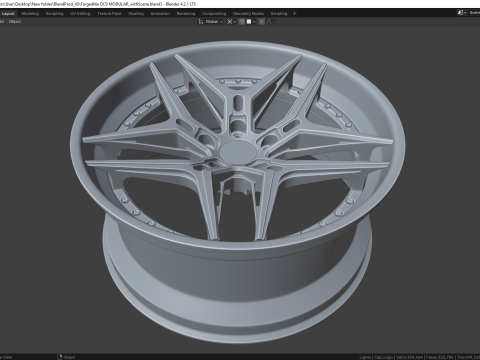480x360 pixels.
Task: Open the Geometry Nodes workspace
Action: point(248,14)
